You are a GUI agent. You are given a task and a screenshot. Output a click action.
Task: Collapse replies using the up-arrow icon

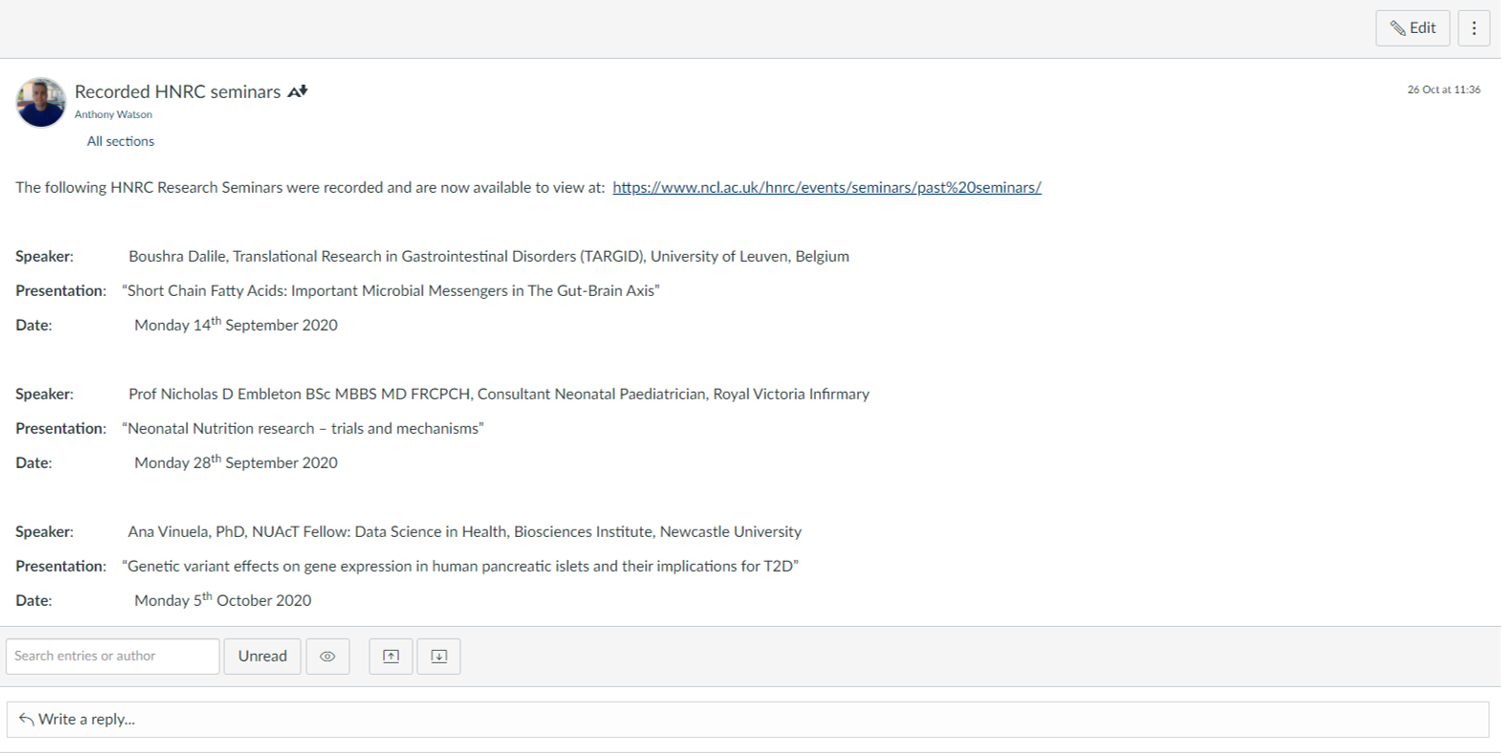click(x=391, y=656)
